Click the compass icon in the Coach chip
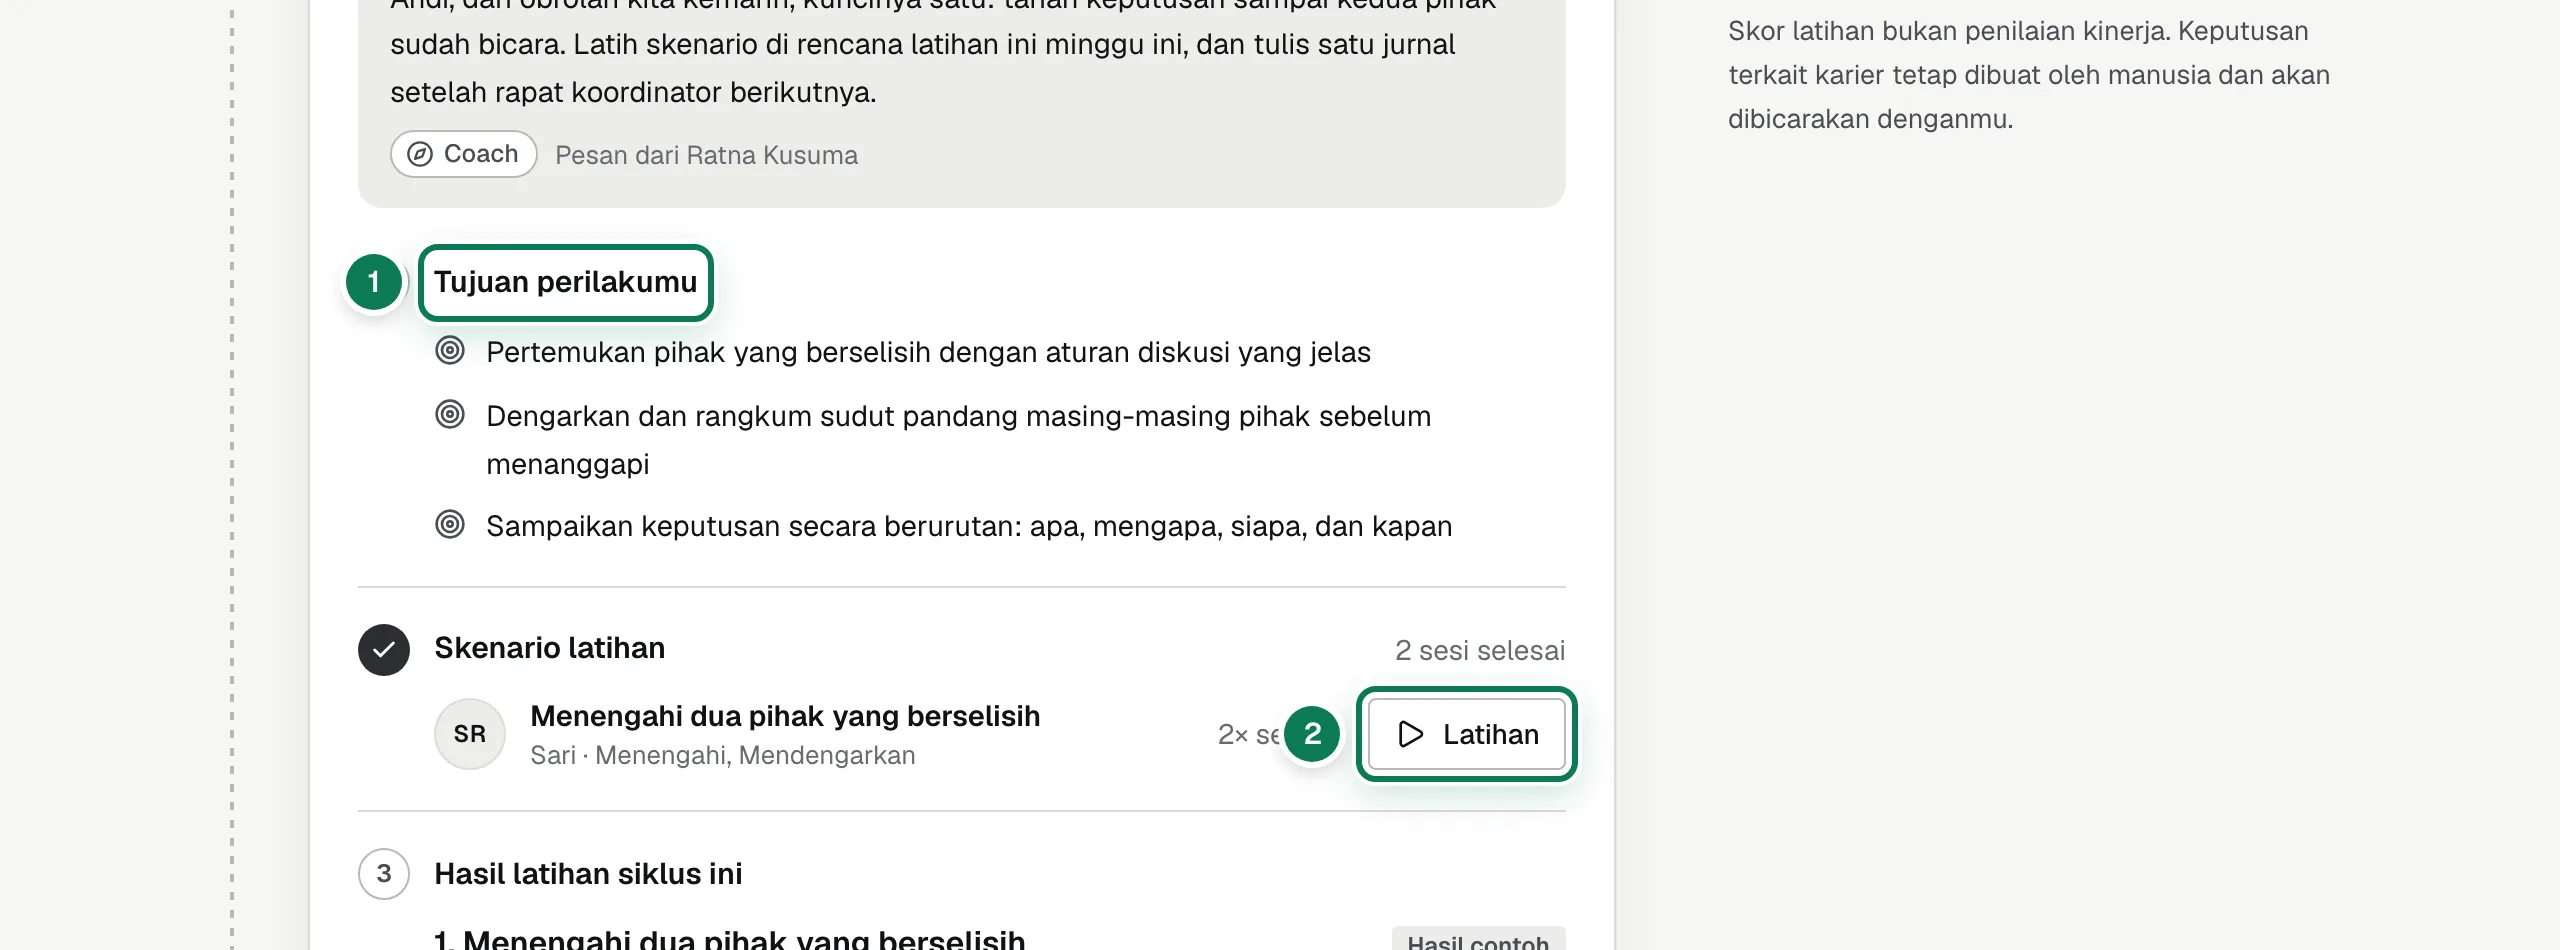 point(420,154)
